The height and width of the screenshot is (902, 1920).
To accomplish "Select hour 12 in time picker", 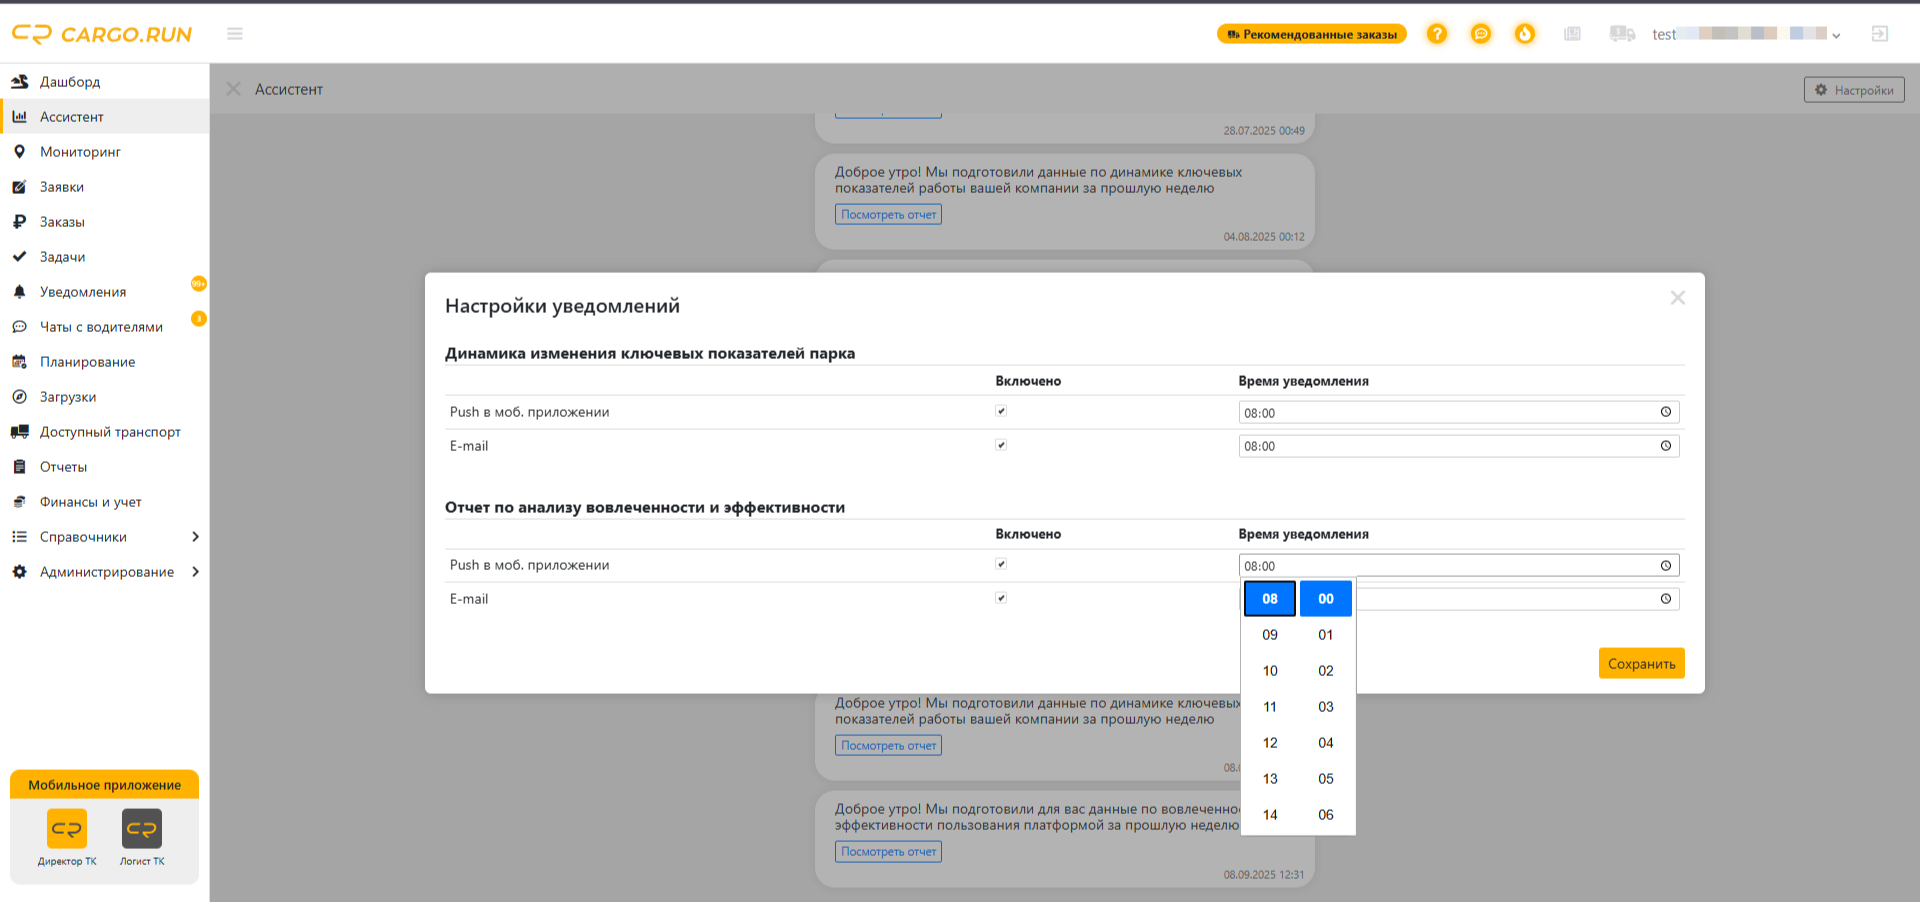I will point(1270,743).
